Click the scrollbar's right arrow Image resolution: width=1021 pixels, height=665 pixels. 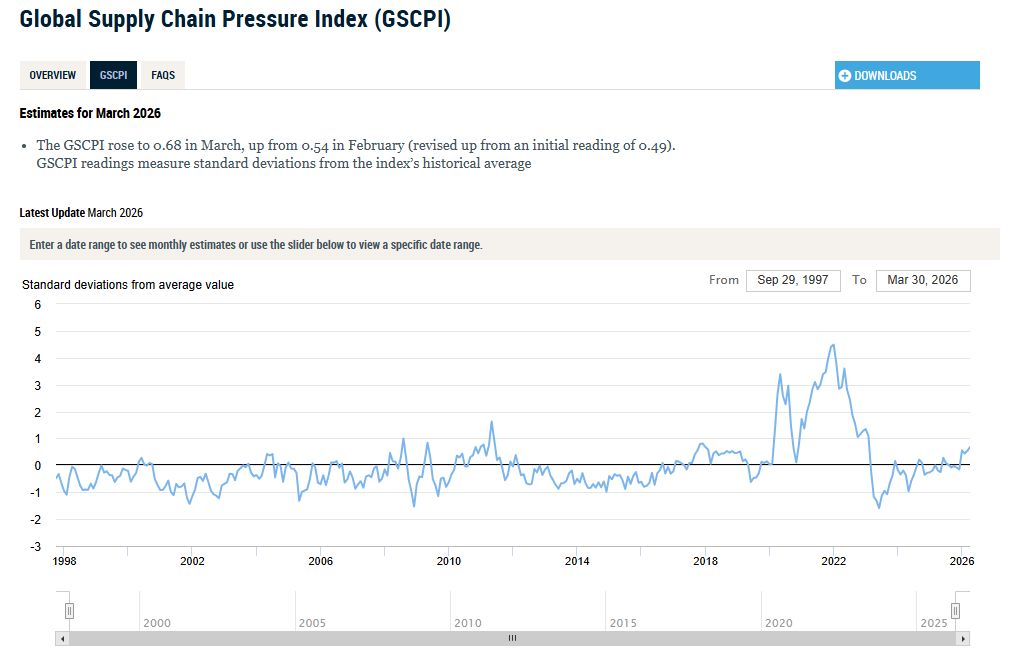[963, 638]
